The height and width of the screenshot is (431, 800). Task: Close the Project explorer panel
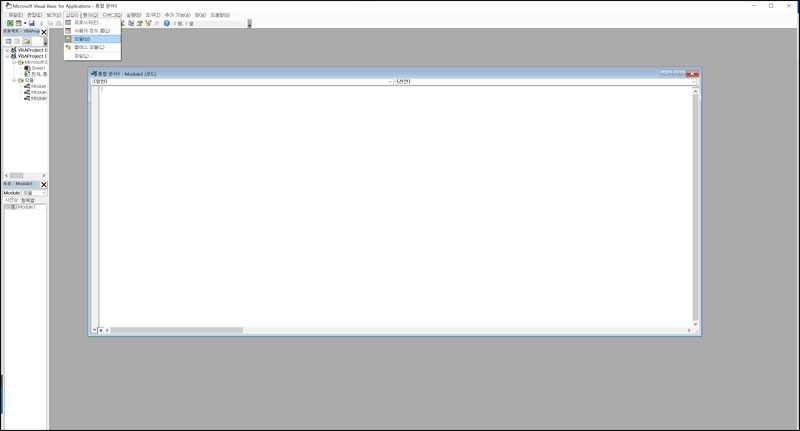pos(43,32)
